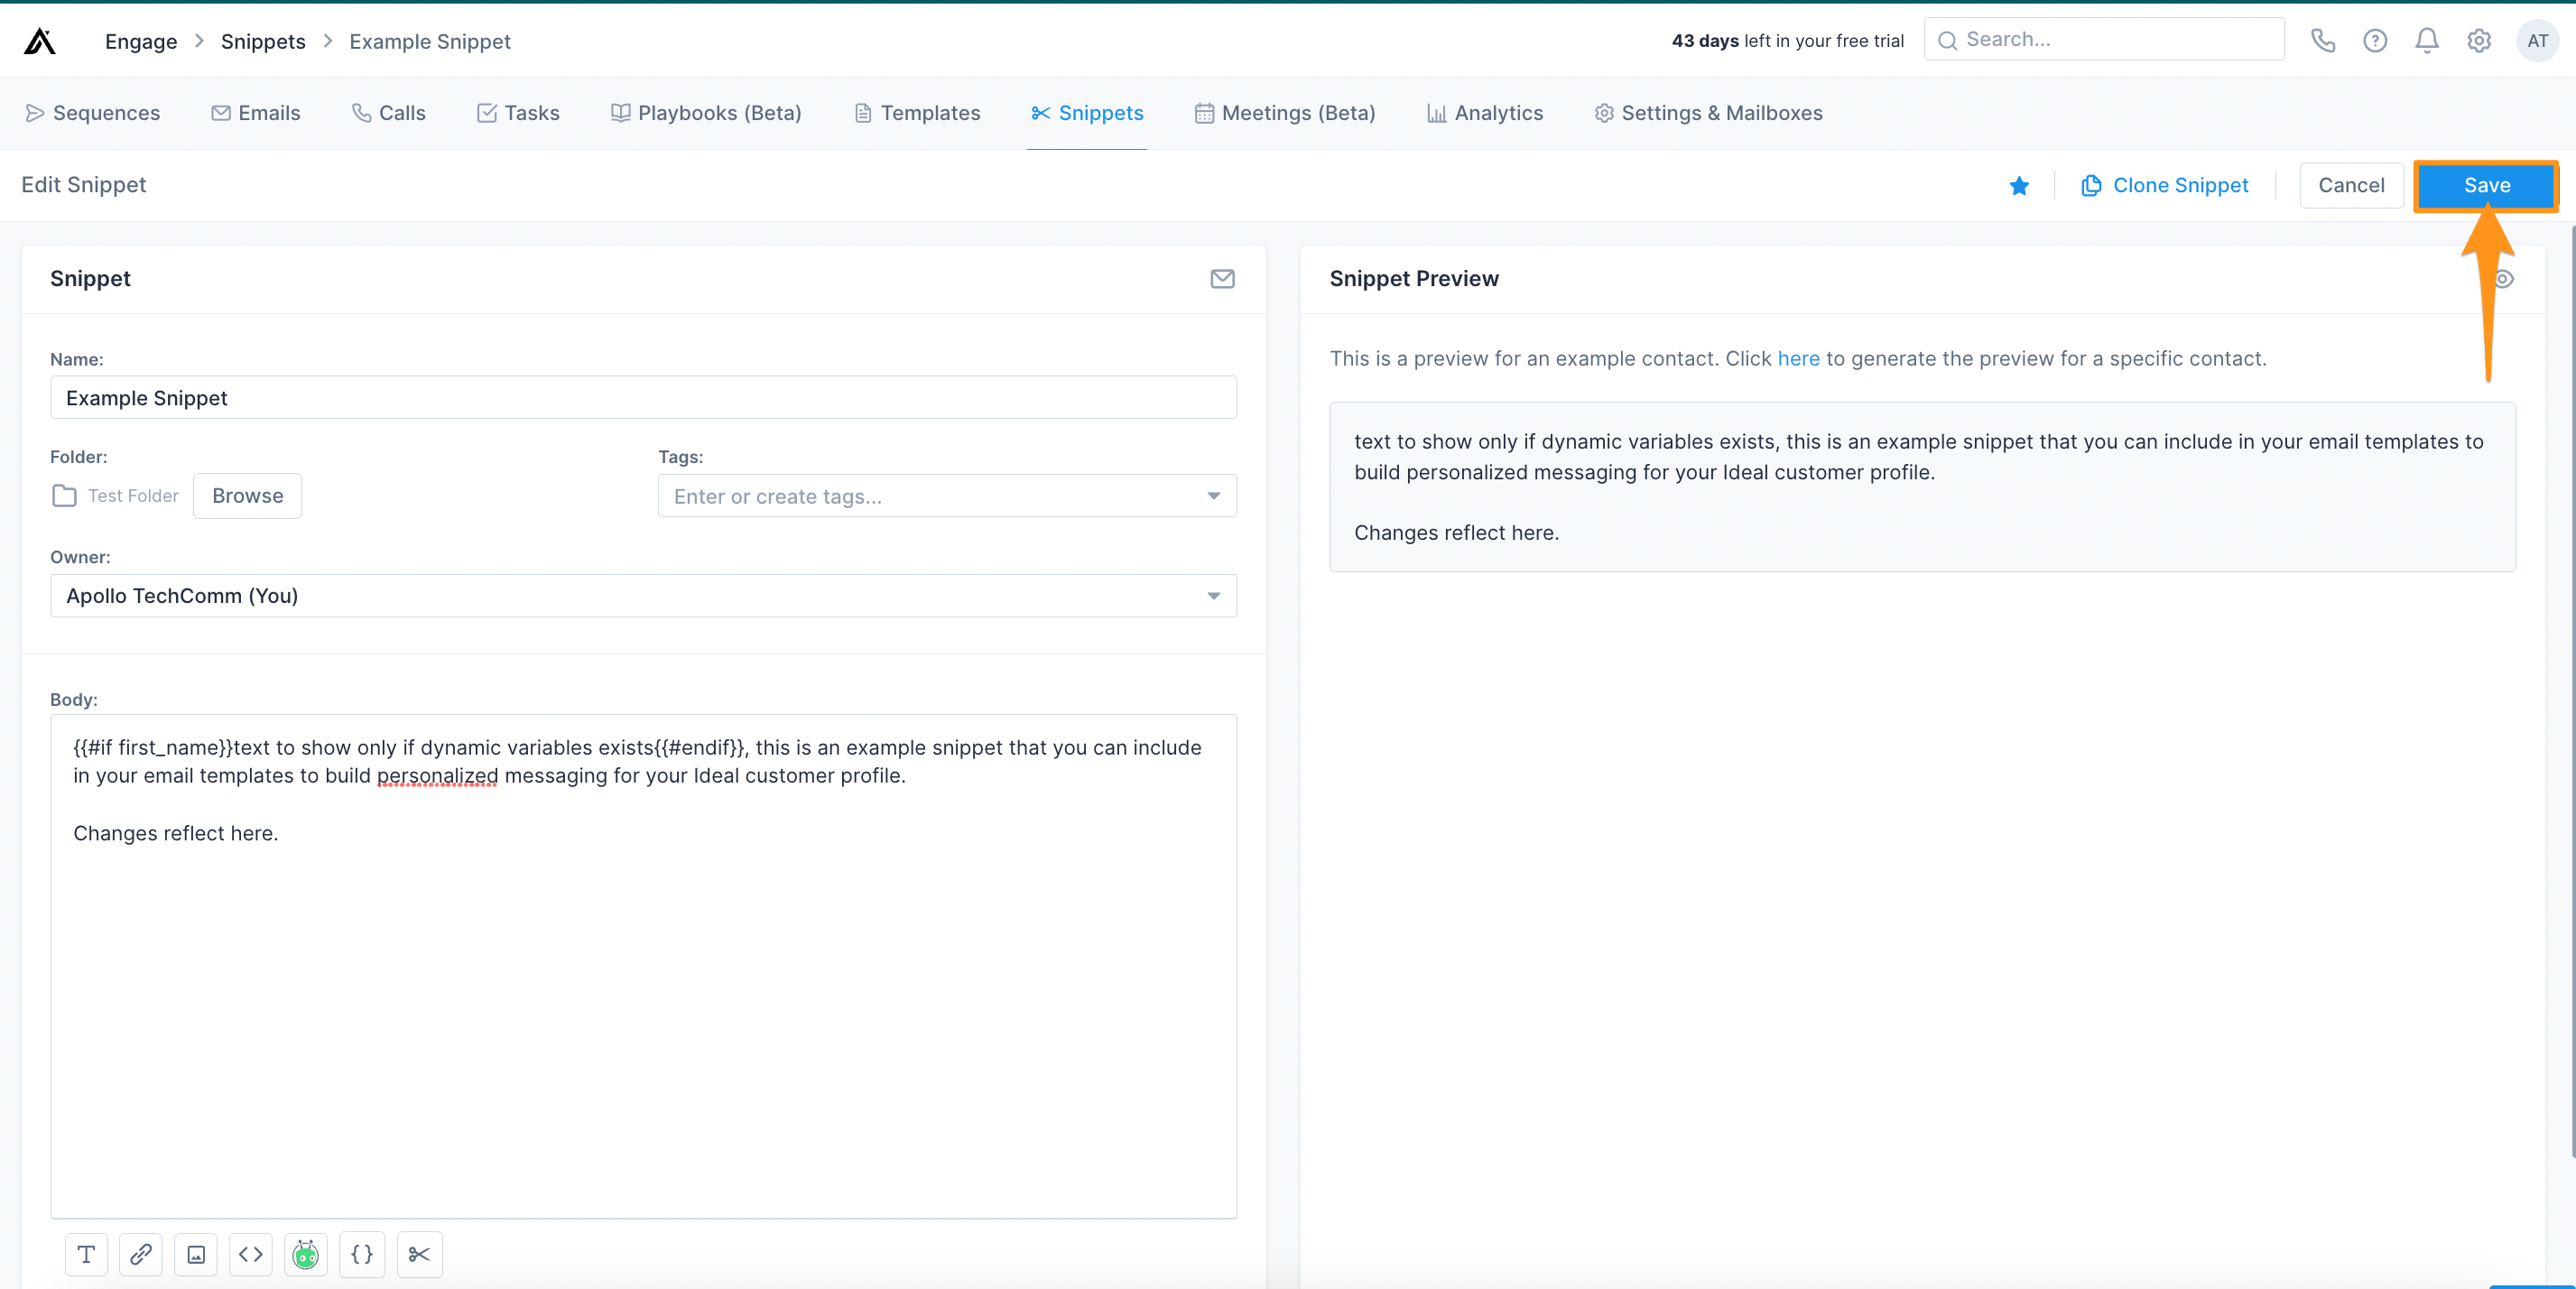Open the Settings & Mailboxes tab
This screenshot has width=2576, height=1289.
coord(1709,113)
